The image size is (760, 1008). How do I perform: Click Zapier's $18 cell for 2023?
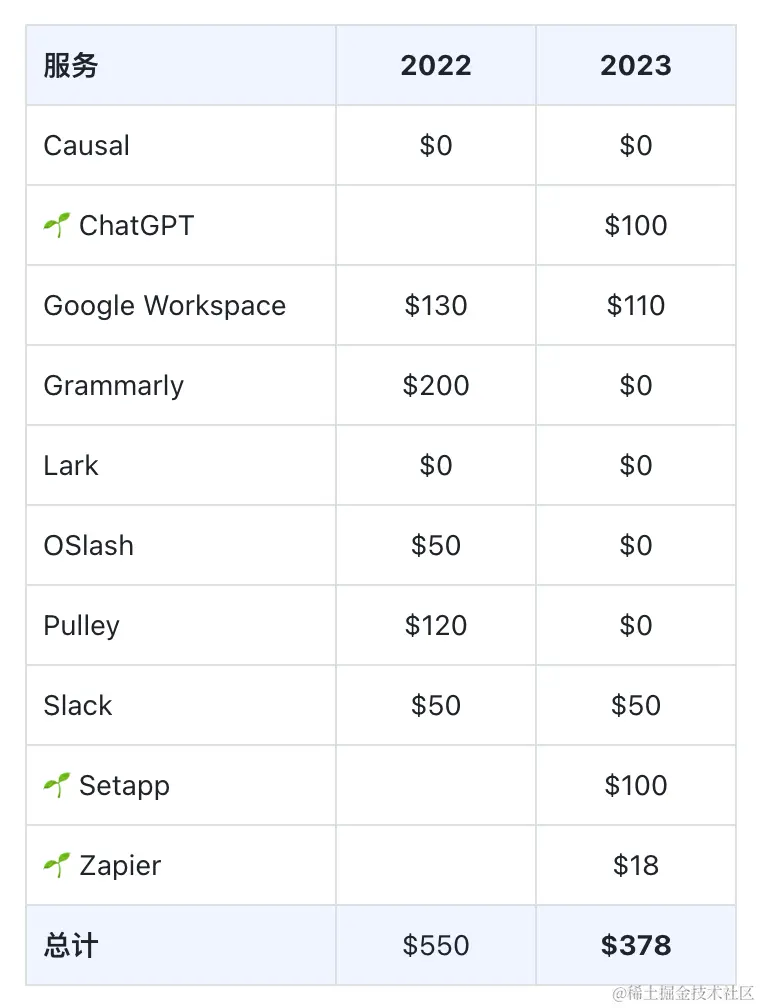636,865
